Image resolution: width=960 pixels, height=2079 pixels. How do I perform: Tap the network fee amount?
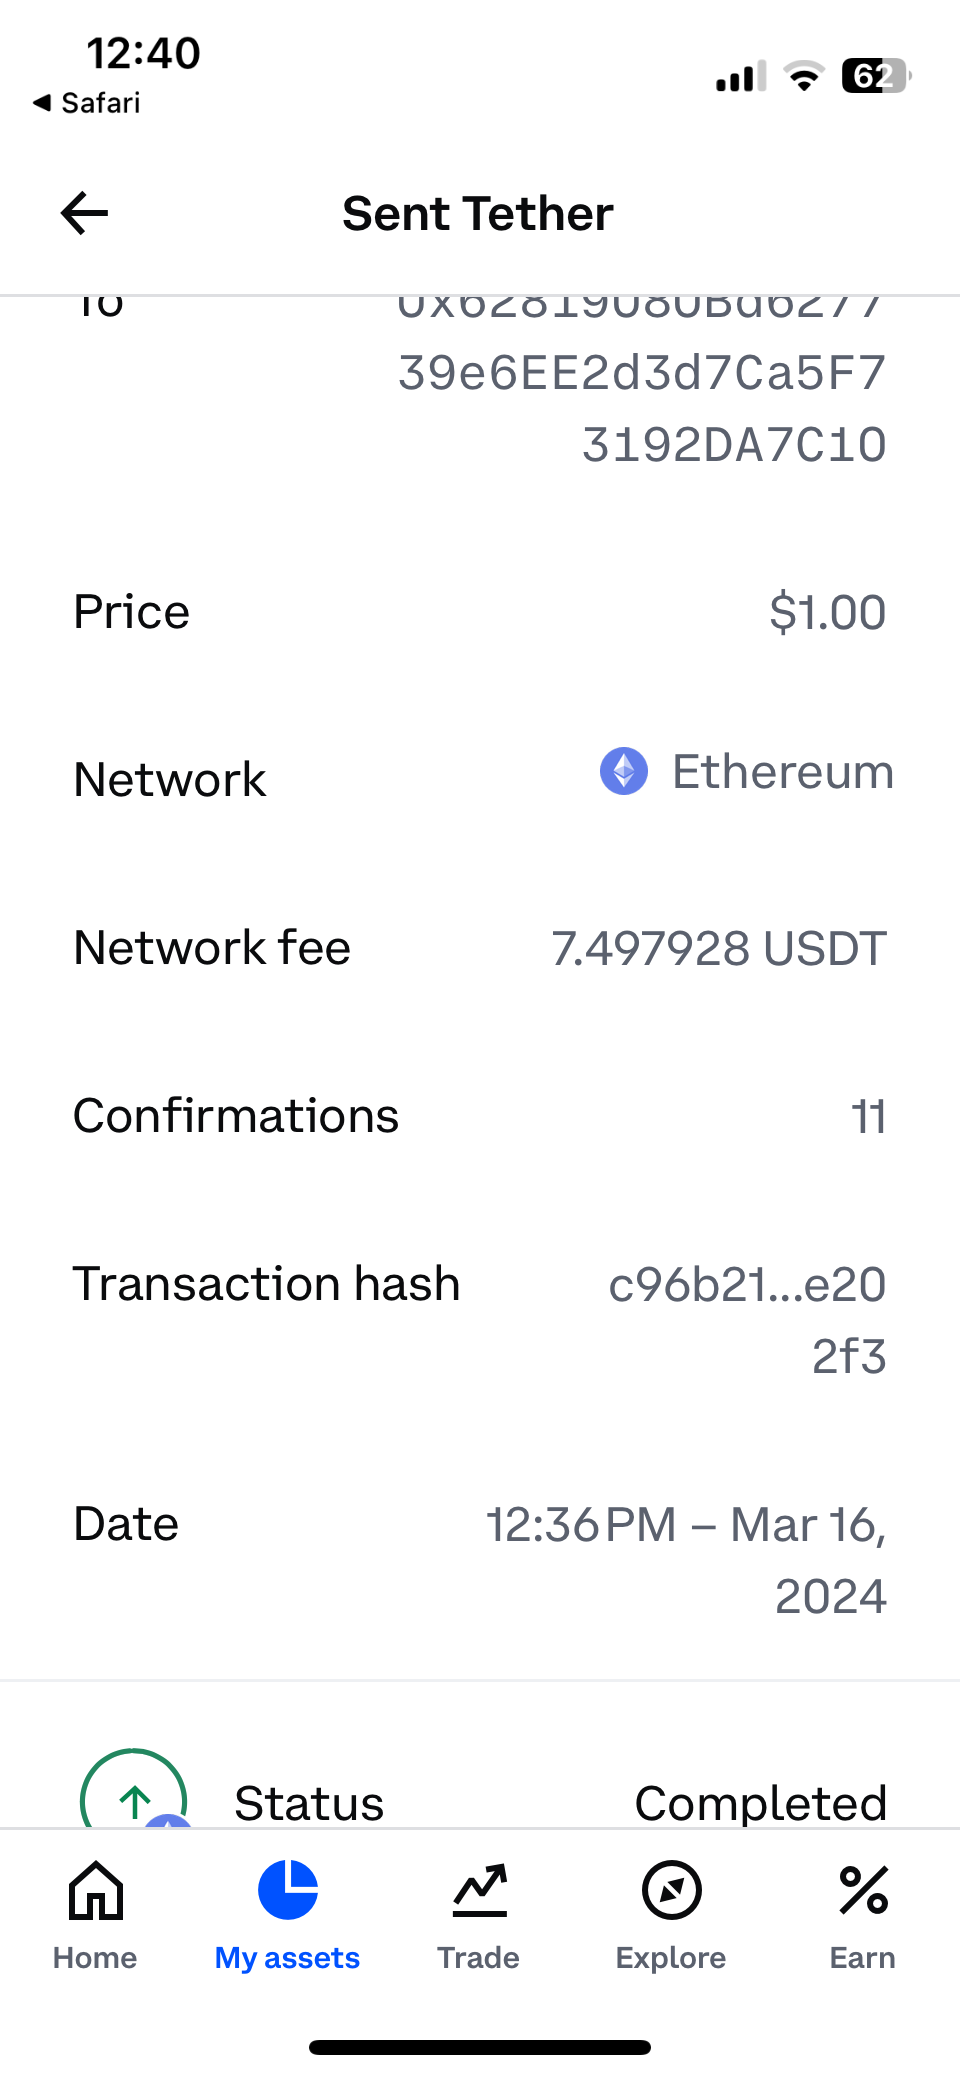coord(719,948)
